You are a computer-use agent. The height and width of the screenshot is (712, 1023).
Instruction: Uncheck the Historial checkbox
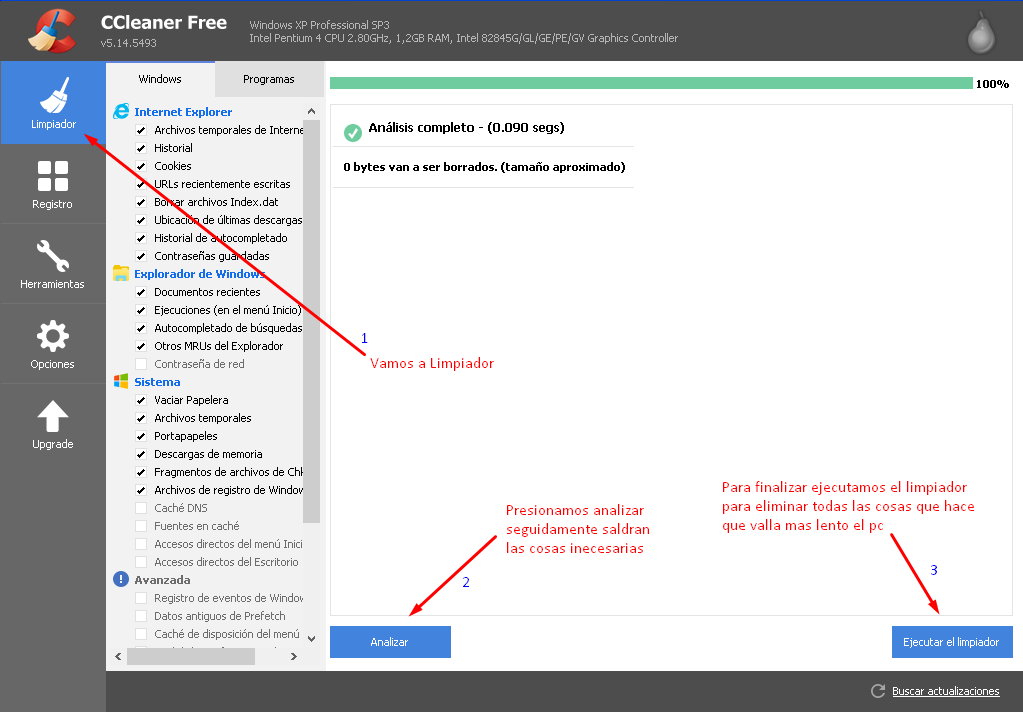(x=141, y=148)
